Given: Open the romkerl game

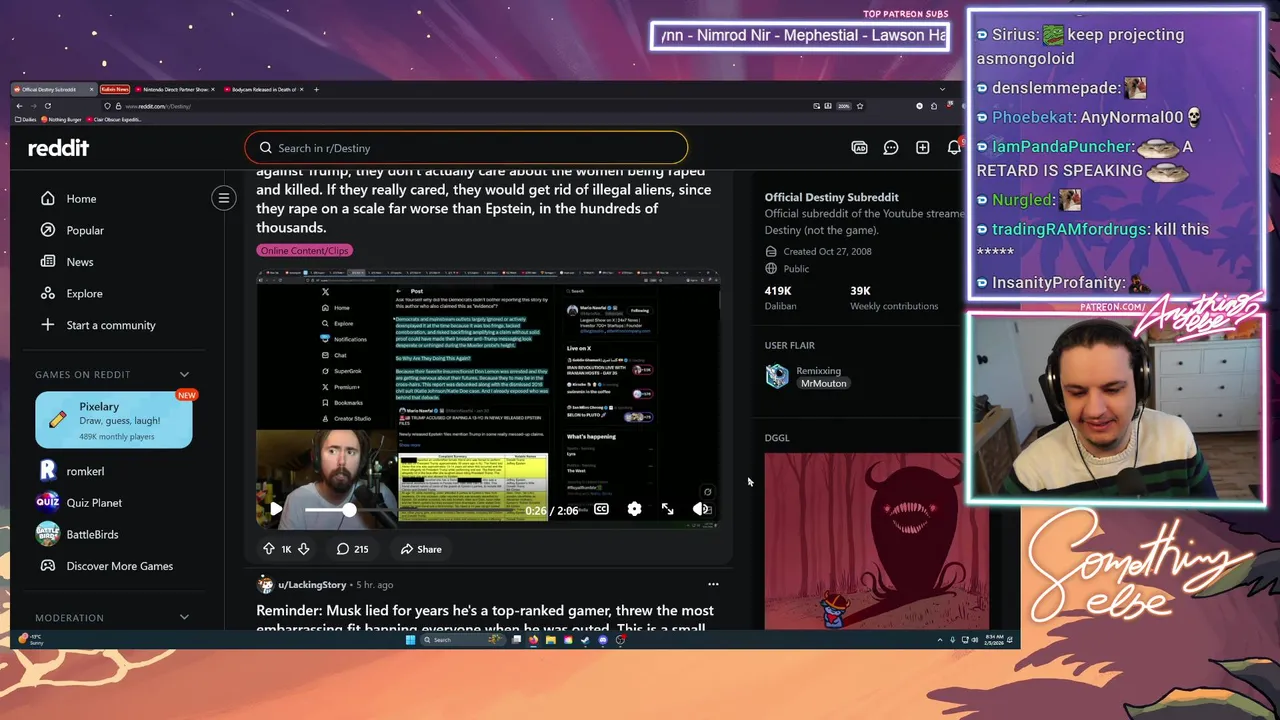Looking at the screenshot, I should coord(85,471).
